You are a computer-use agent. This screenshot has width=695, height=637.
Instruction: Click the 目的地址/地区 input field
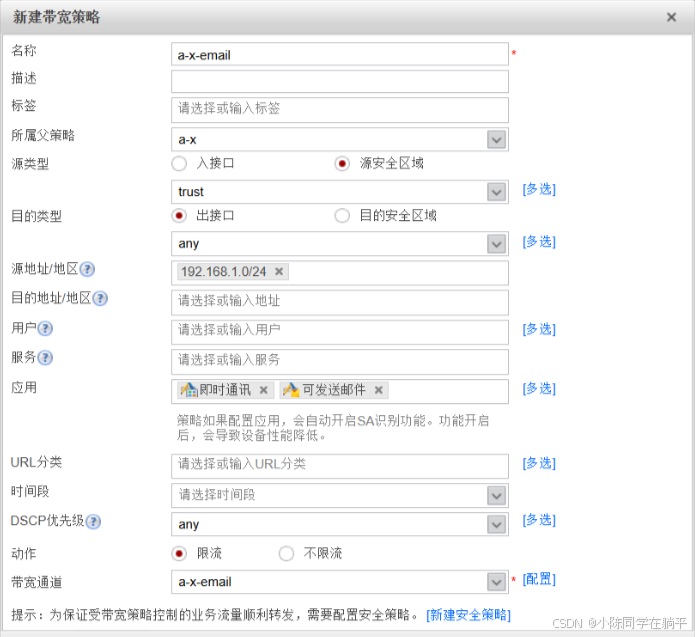(340, 302)
